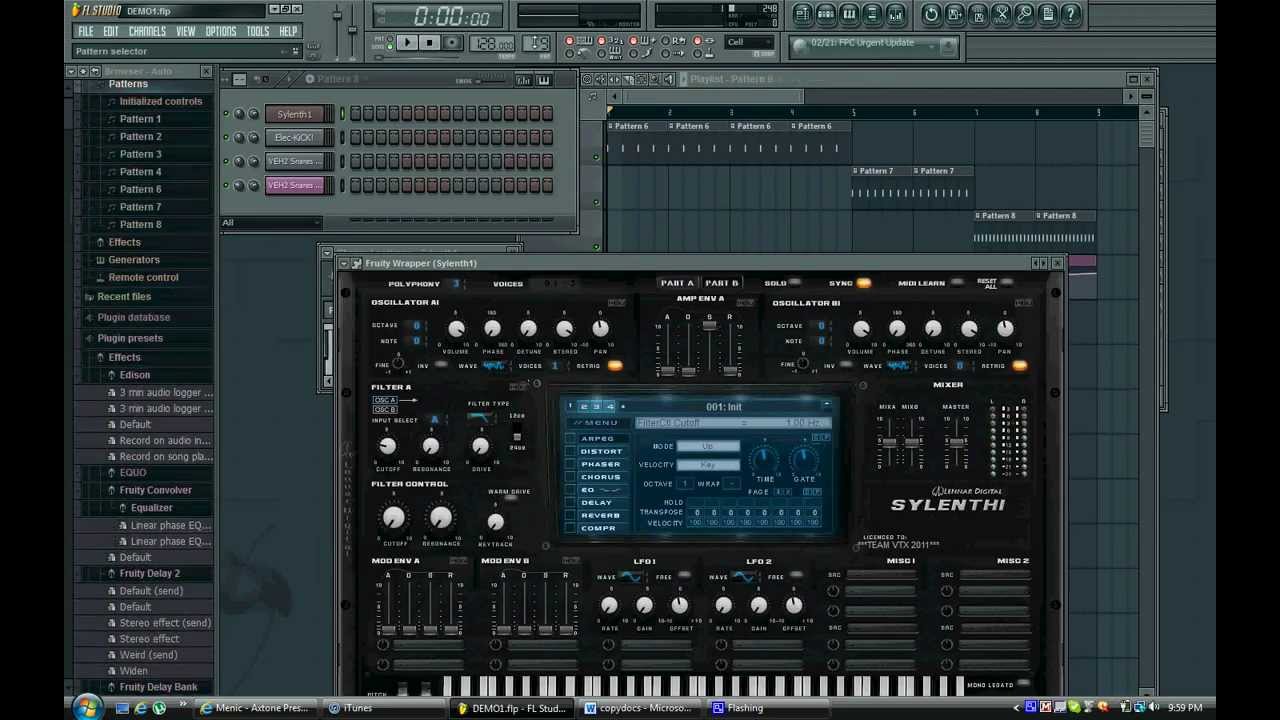Click the undo history icon in toolbar
This screenshot has width=1280, height=720.
pyautogui.click(x=932, y=14)
